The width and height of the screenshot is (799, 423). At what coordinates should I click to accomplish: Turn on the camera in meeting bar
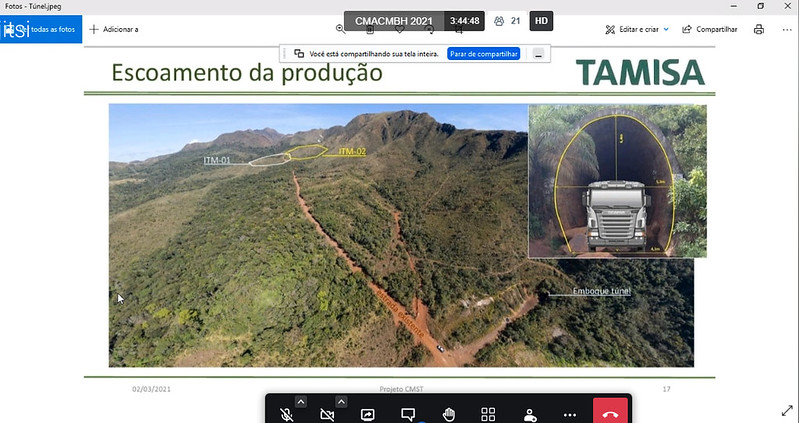pos(326,413)
